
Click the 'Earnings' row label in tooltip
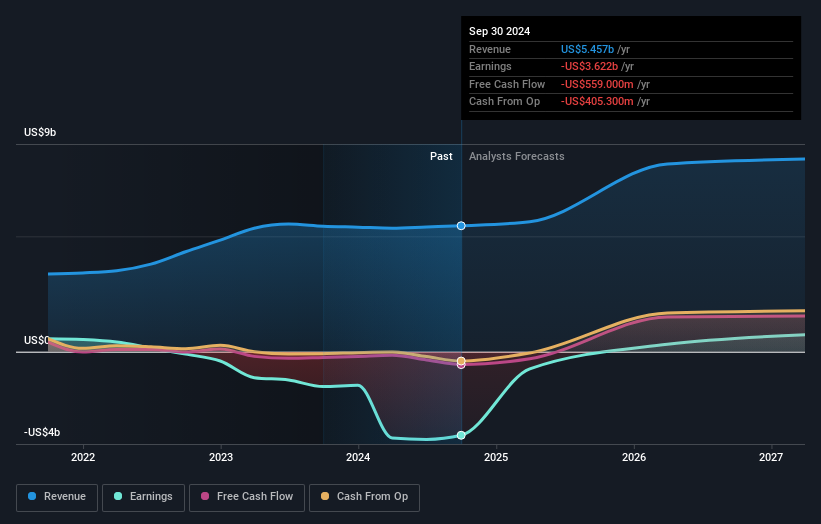tap(490, 66)
